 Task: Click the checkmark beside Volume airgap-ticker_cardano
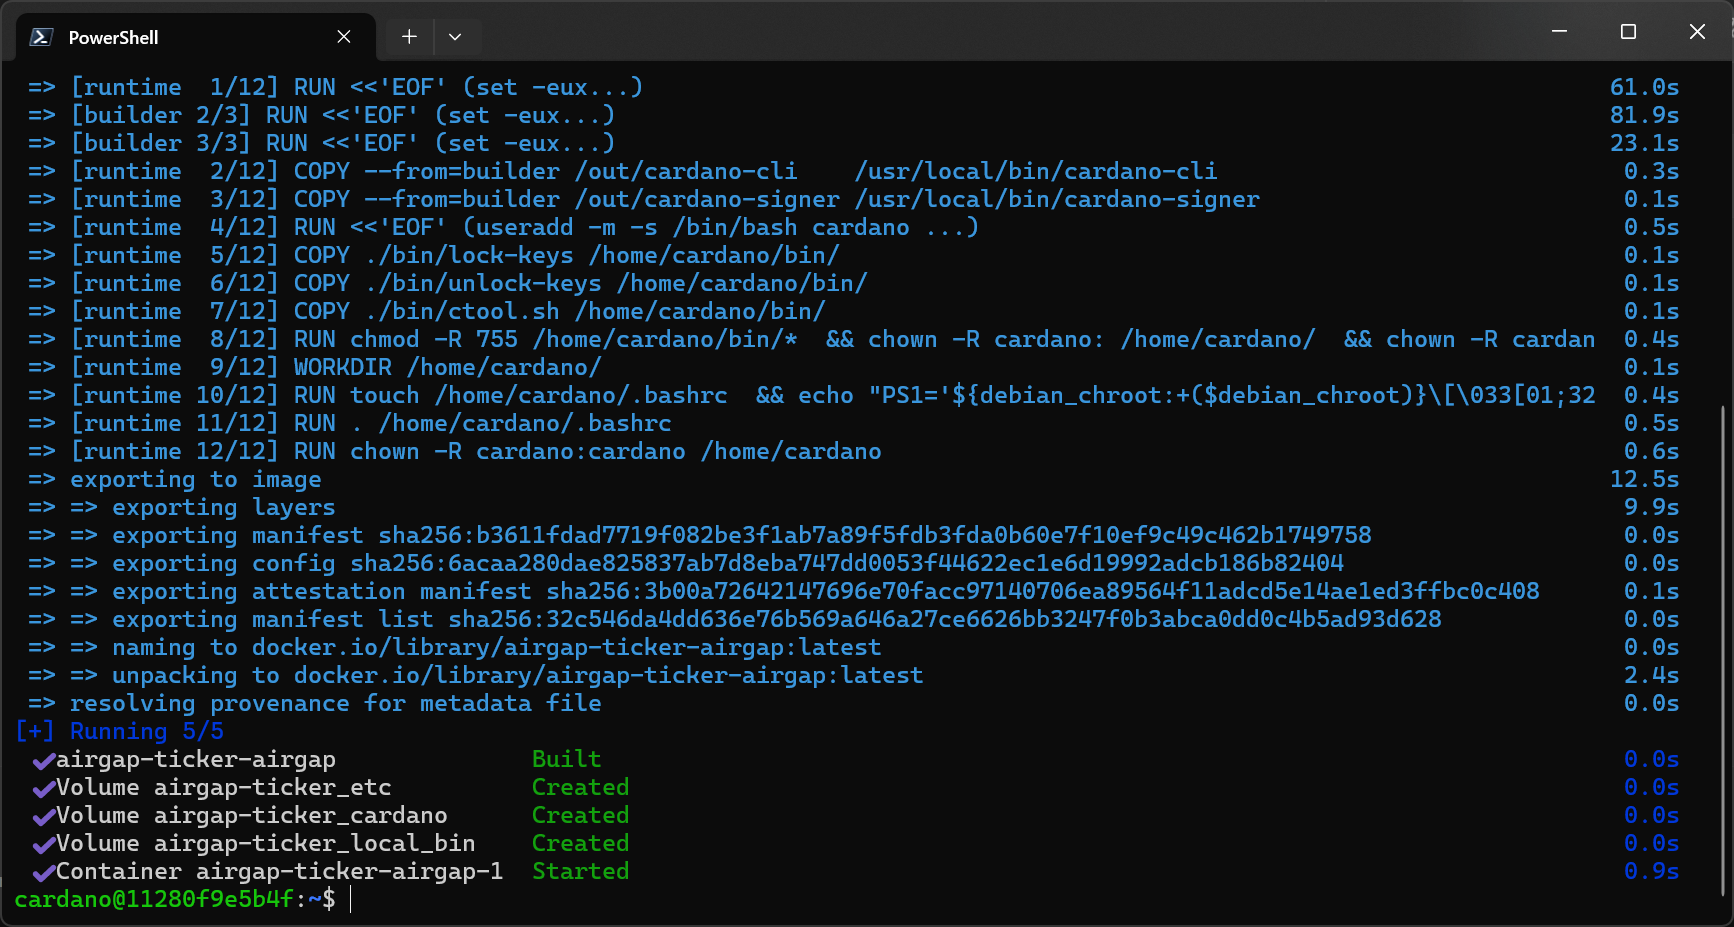click(x=42, y=817)
